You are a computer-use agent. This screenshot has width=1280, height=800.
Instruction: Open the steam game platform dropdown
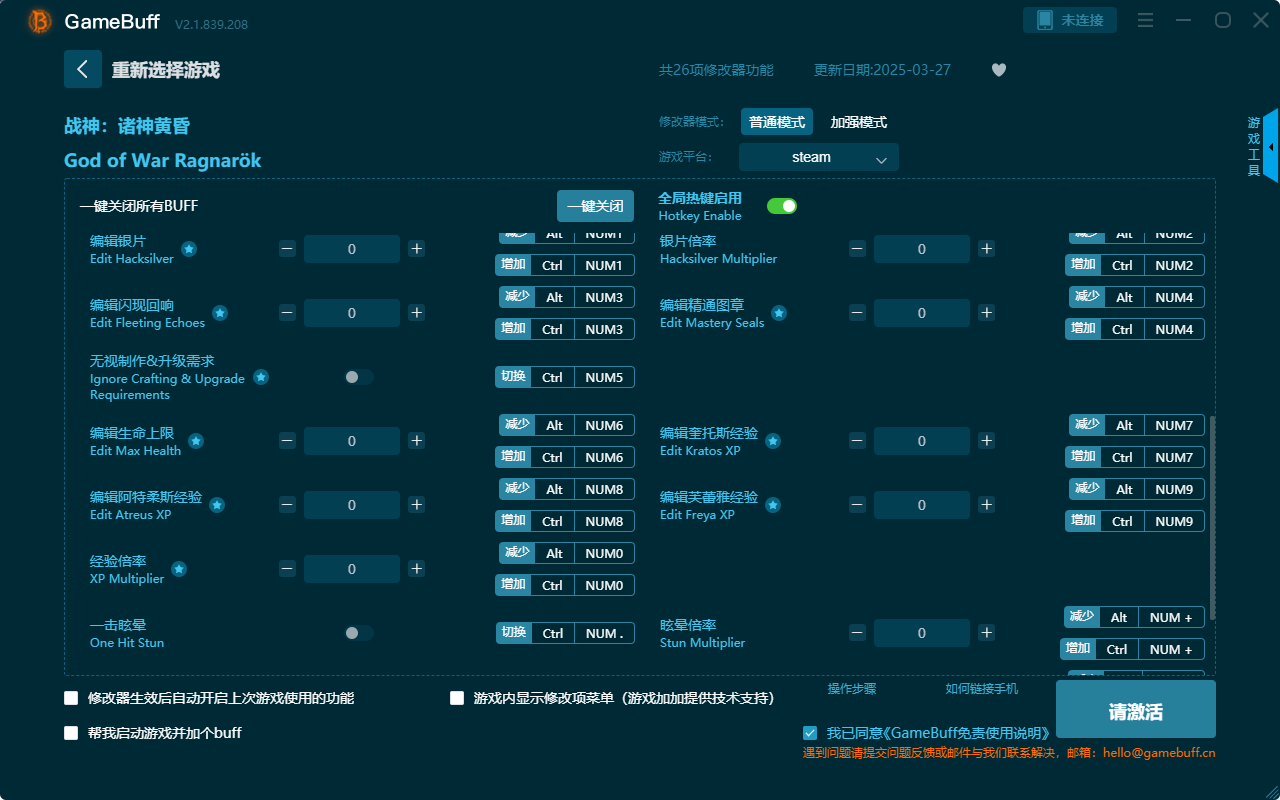tap(818, 157)
